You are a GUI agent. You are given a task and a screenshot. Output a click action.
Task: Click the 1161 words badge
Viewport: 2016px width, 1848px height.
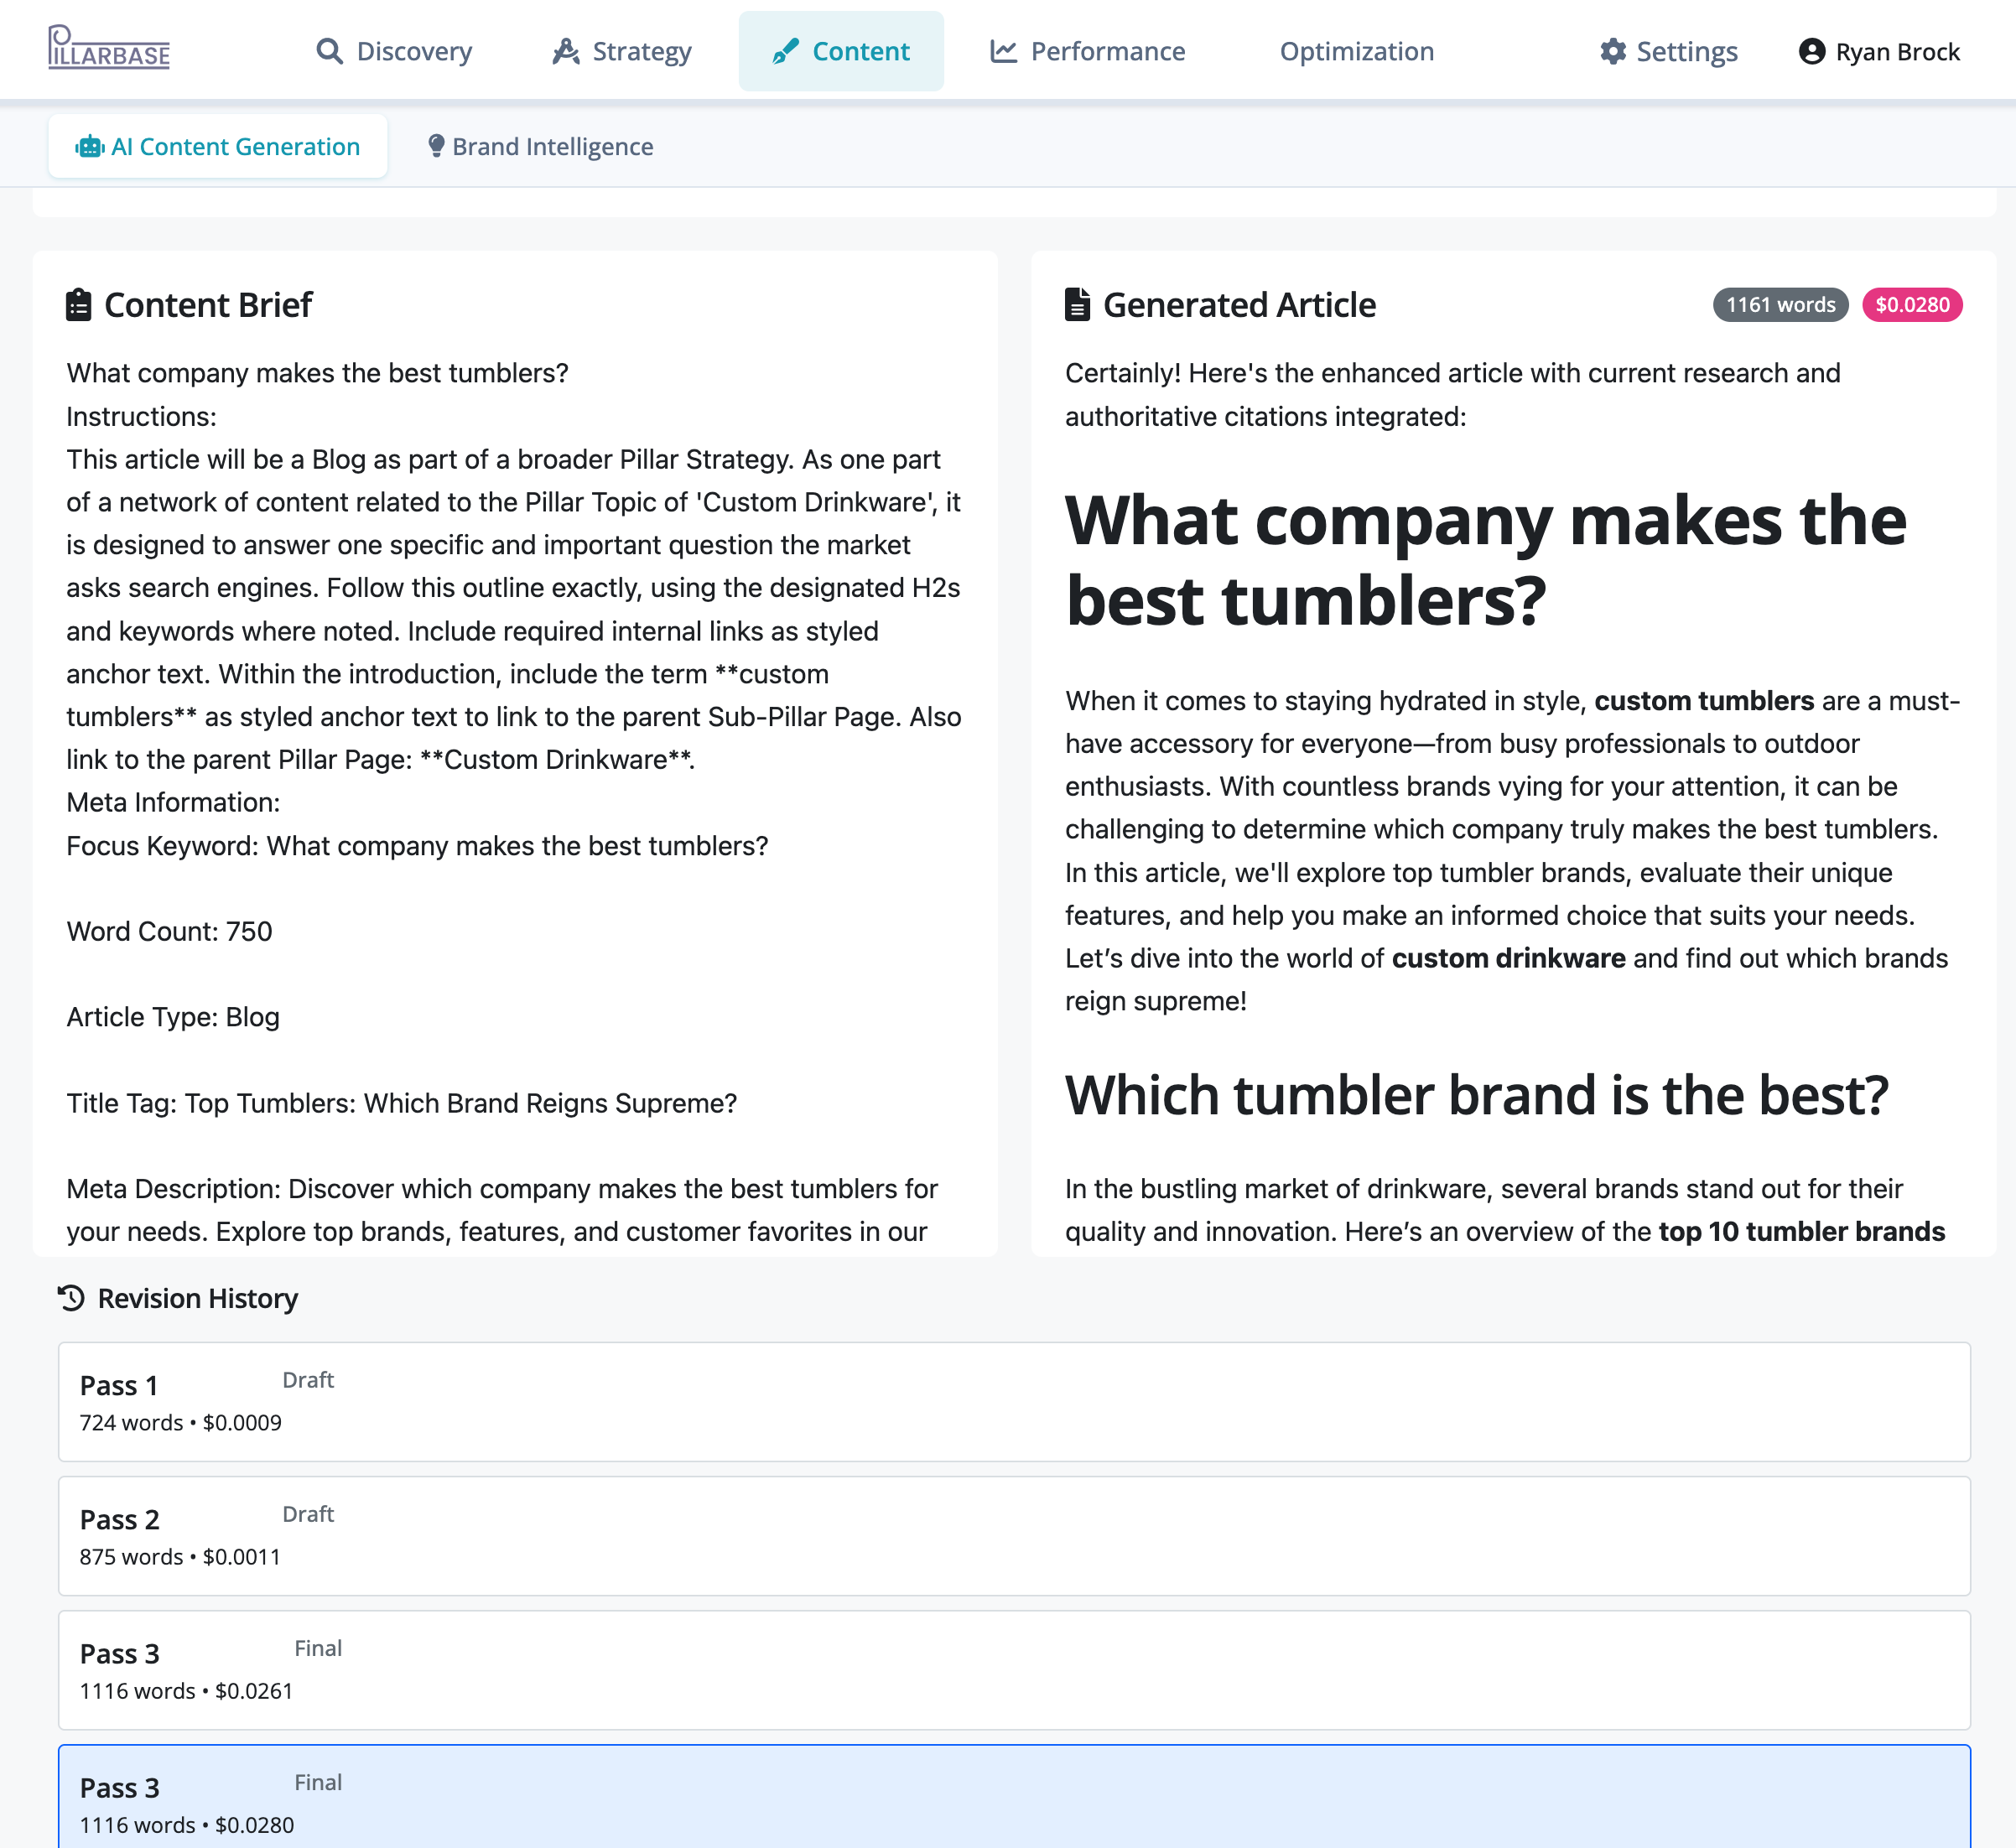pos(1780,305)
